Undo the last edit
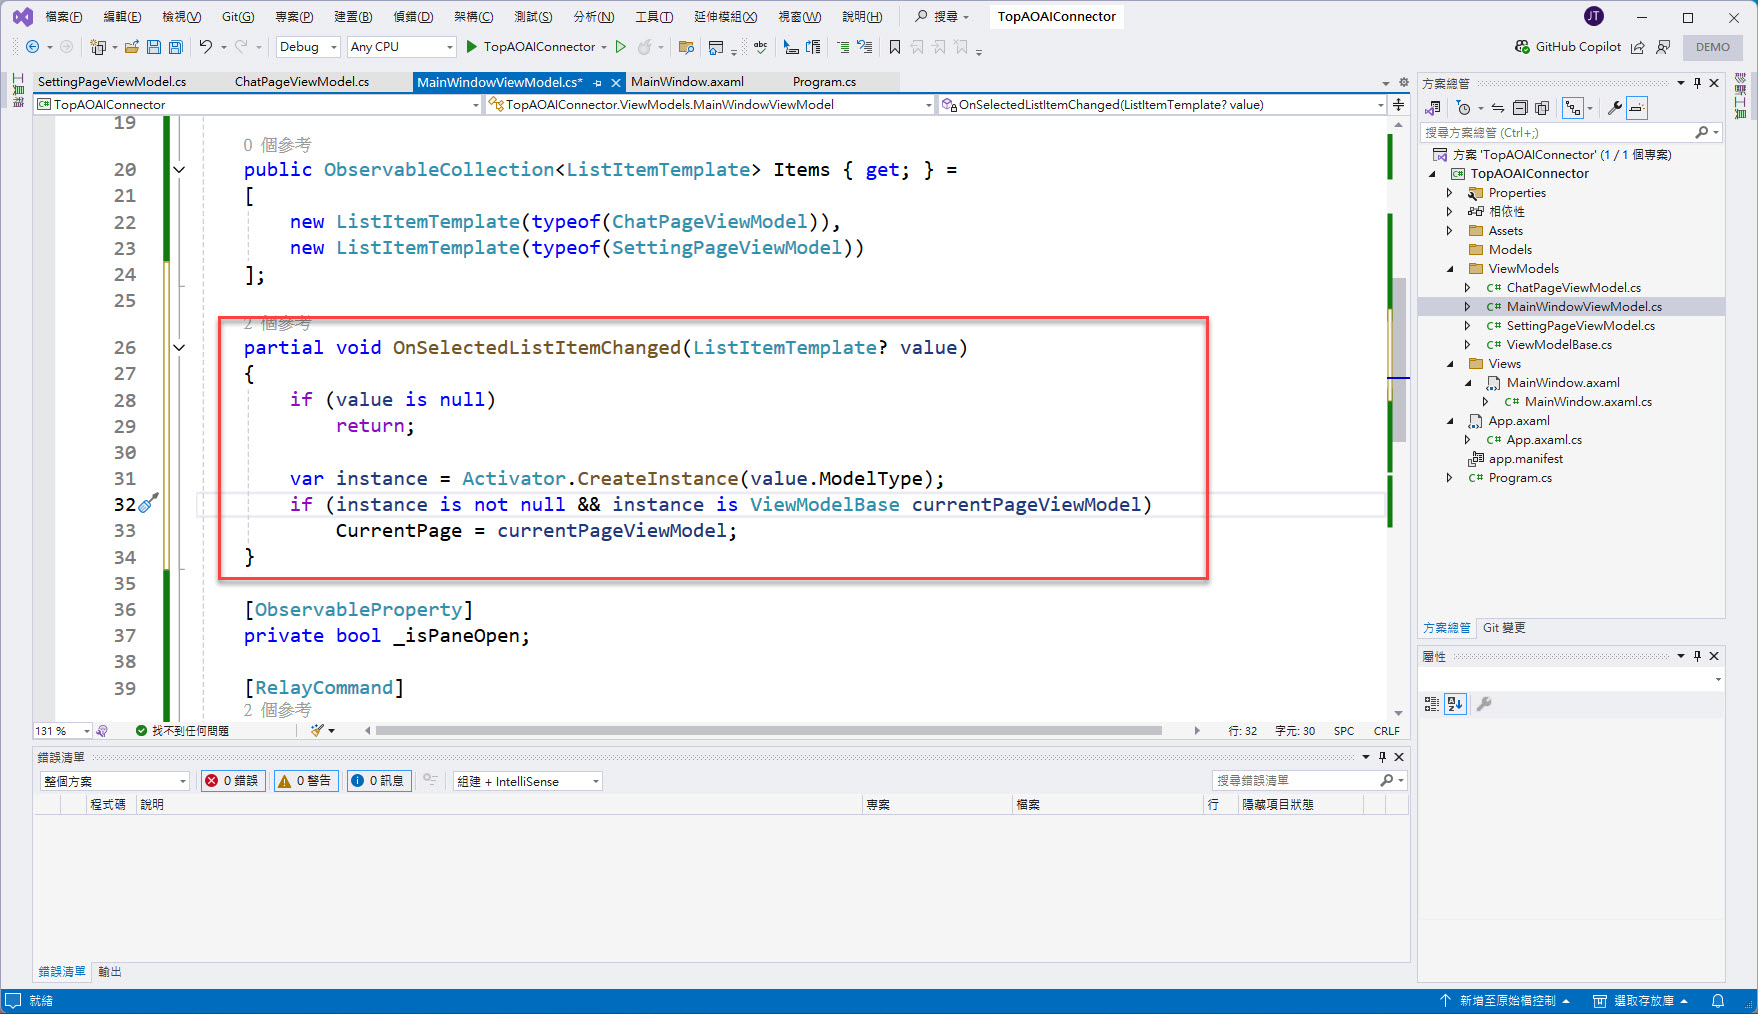 [x=205, y=47]
